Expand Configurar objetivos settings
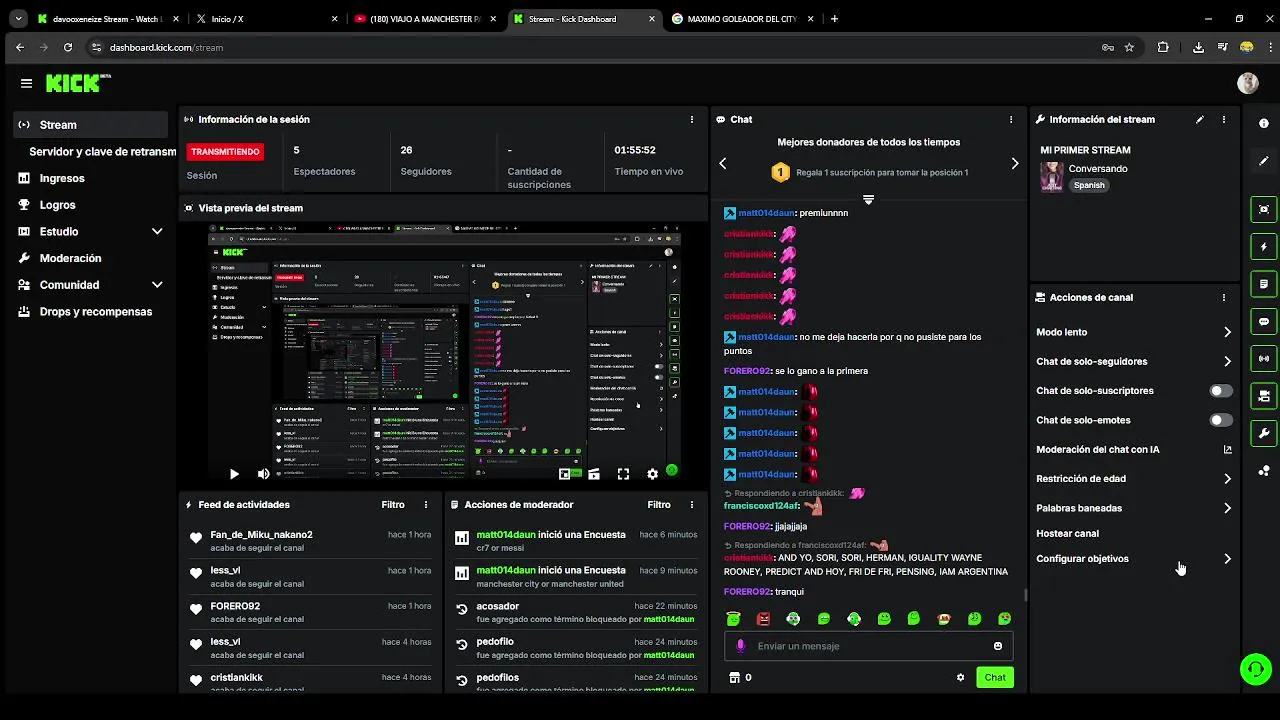1280x720 pixels. pyautogui.click(x=1227, y=559)
